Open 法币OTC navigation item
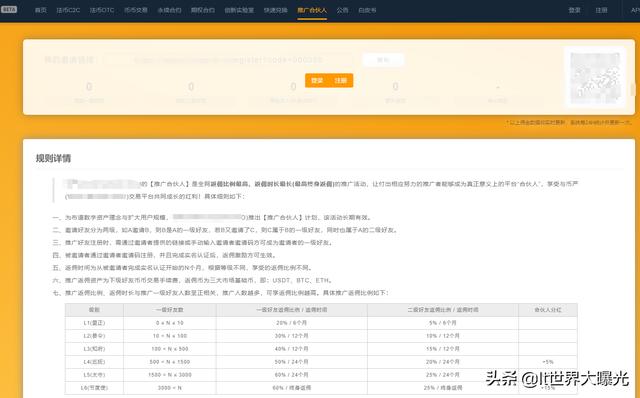This screenshot has width=640, height=398. (102, 10)
